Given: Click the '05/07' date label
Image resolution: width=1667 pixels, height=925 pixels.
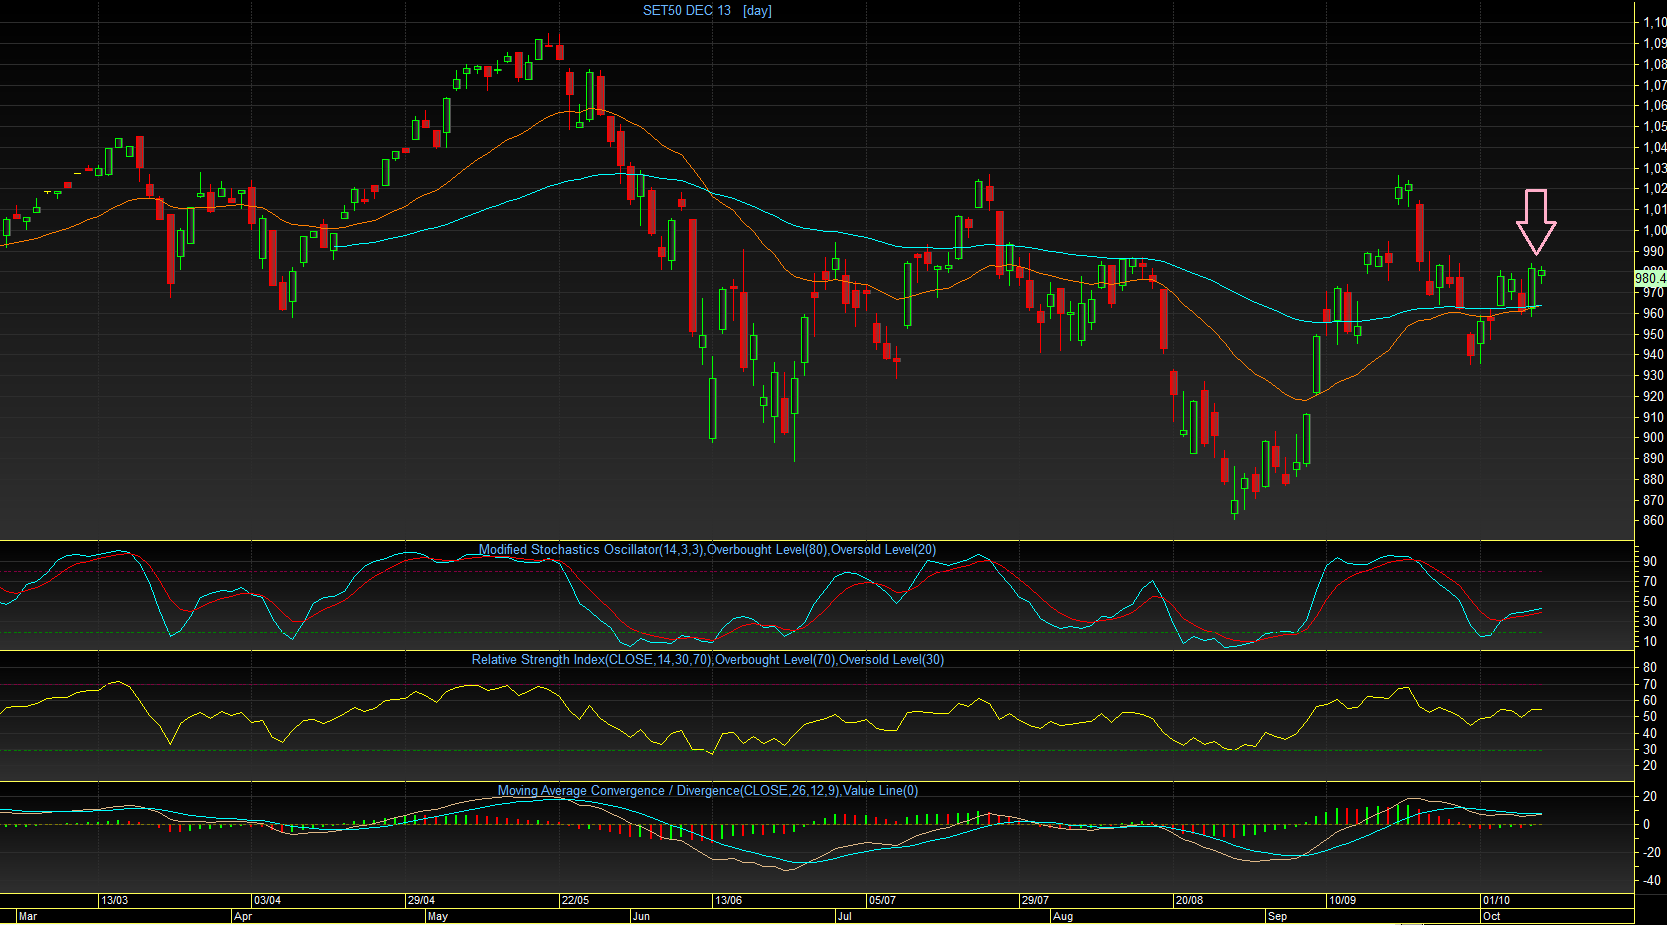Looking at the screenshot, I should coord(882,900).
